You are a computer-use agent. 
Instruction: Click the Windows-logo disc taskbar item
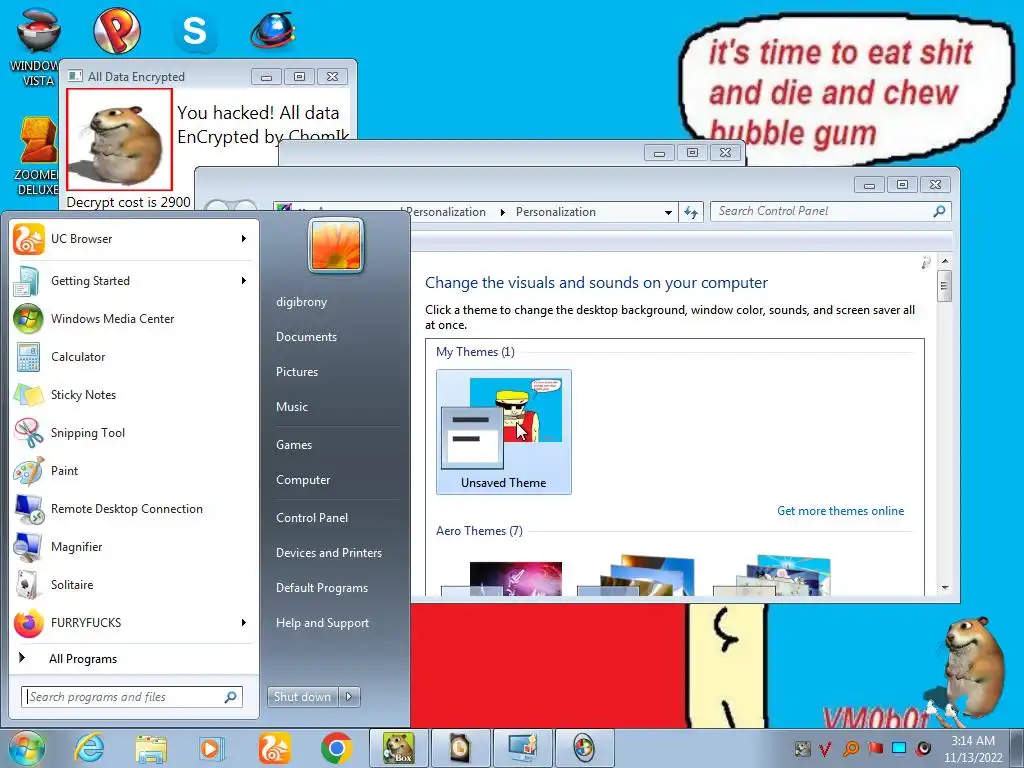click(584, 748)
